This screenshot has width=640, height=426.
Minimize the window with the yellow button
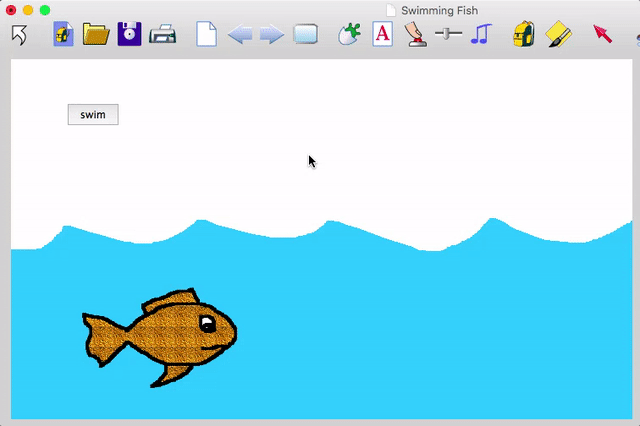(28, 10)
